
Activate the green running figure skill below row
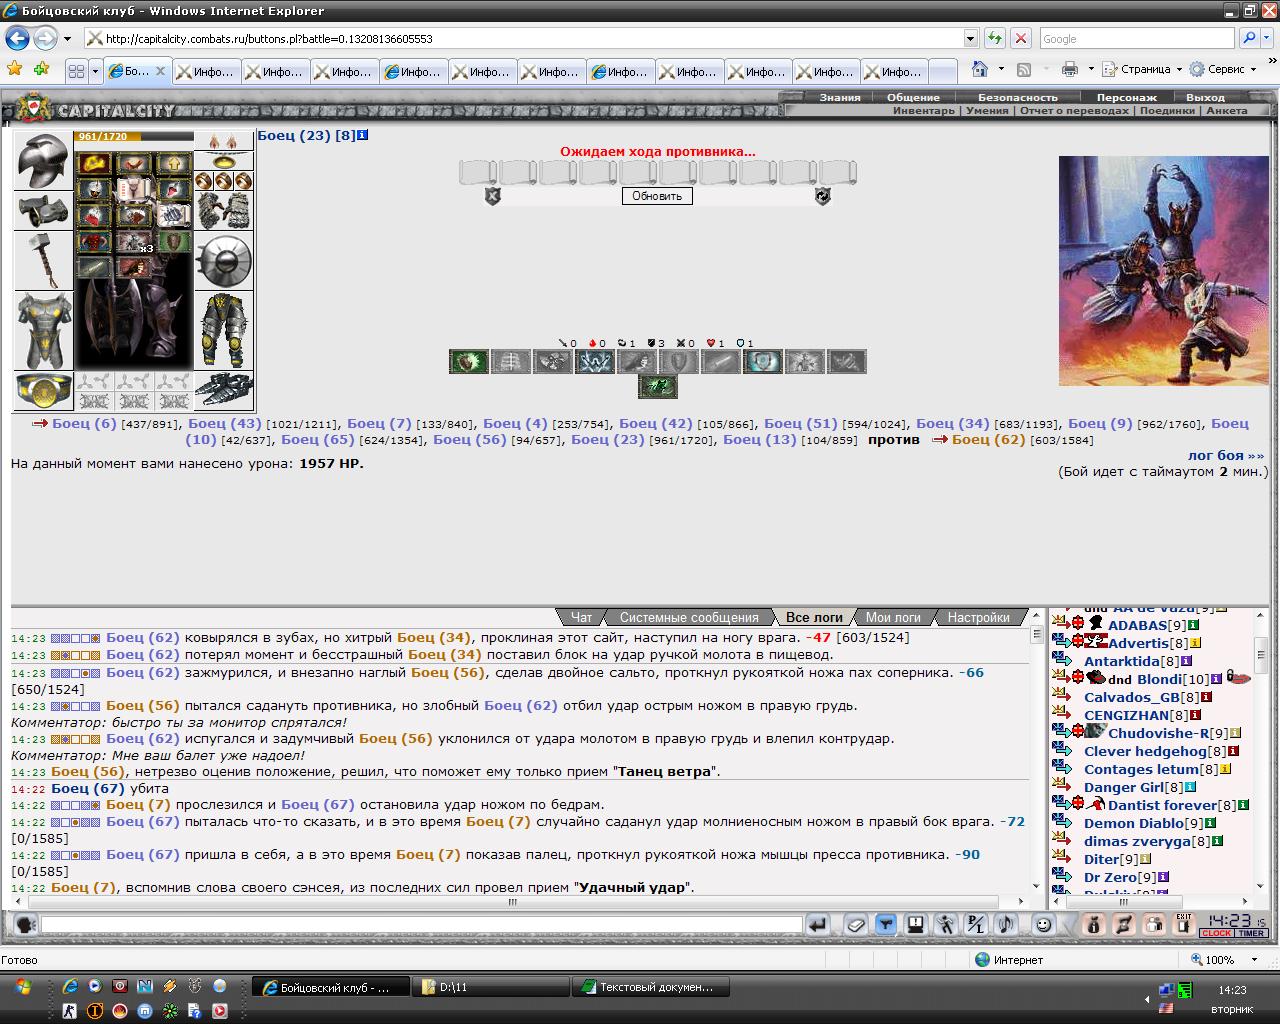coord(657,387)
